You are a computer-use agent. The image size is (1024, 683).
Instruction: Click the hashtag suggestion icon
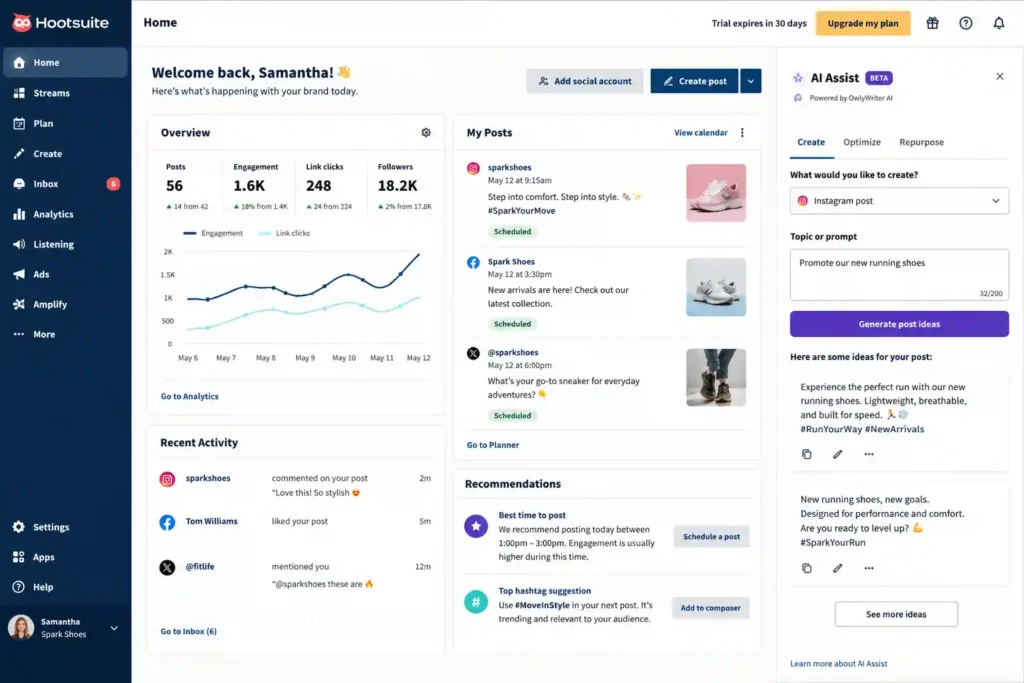tap(476, 601)
